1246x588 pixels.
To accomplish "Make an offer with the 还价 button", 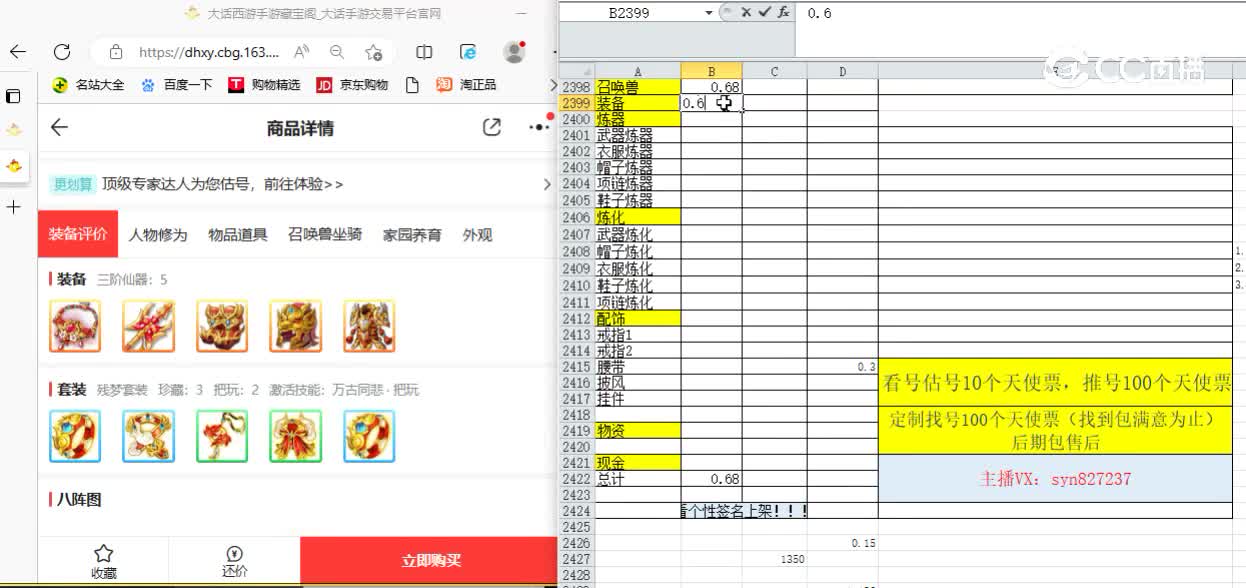I will coord(234,562).
